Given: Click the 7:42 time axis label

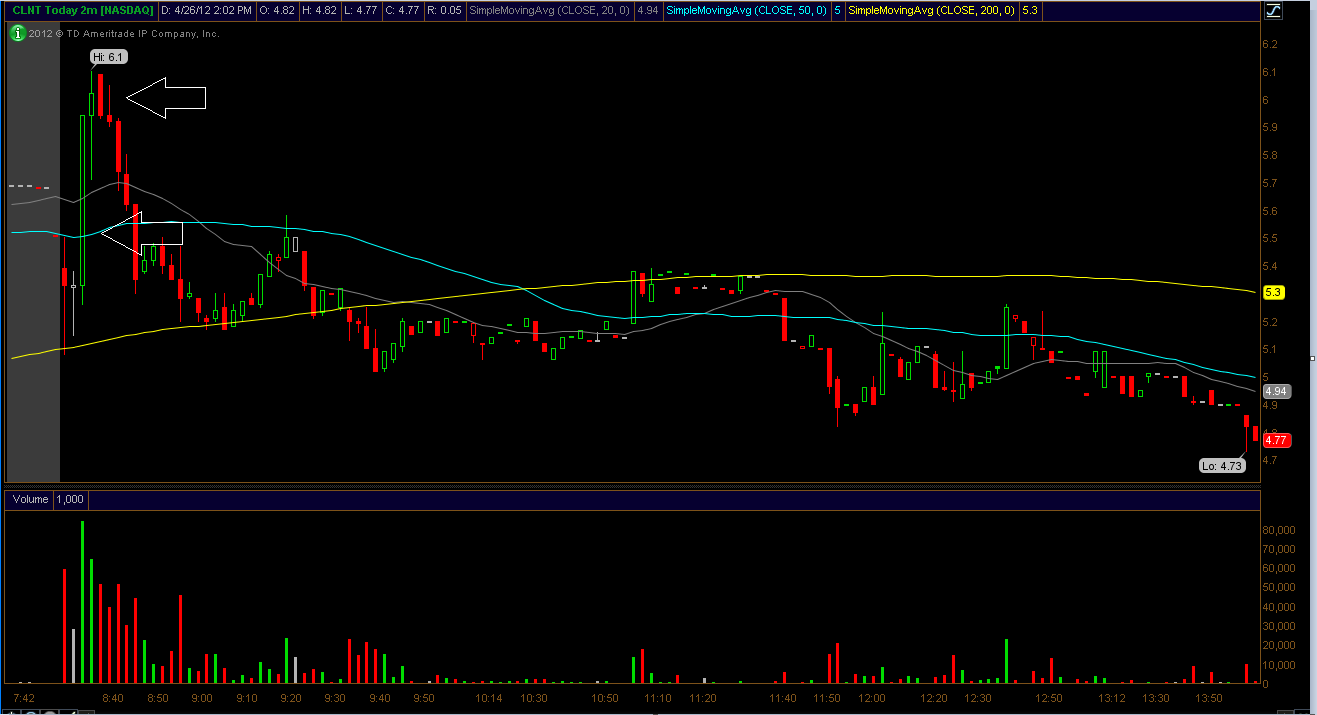Looking at the screenshot, I should (26, 697).
